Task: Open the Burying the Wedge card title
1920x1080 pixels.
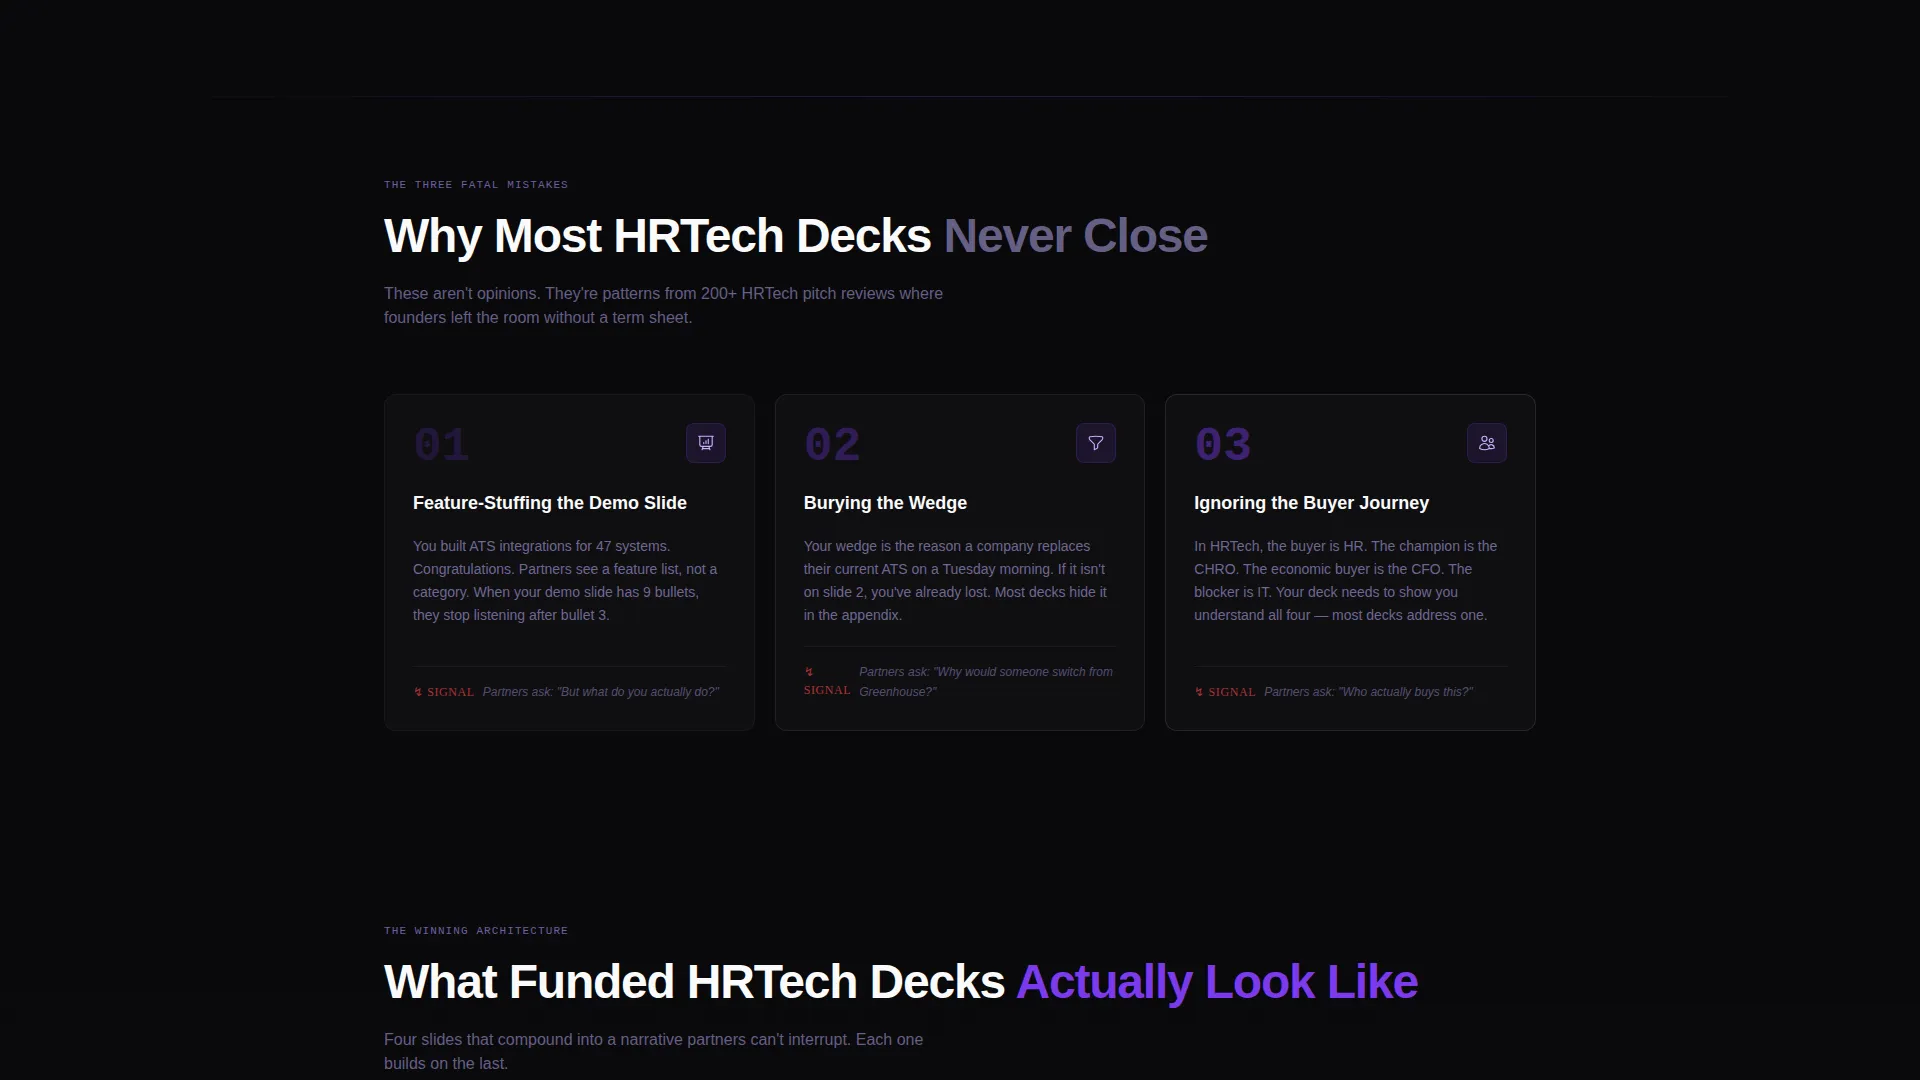Action: tap(885, 503)
